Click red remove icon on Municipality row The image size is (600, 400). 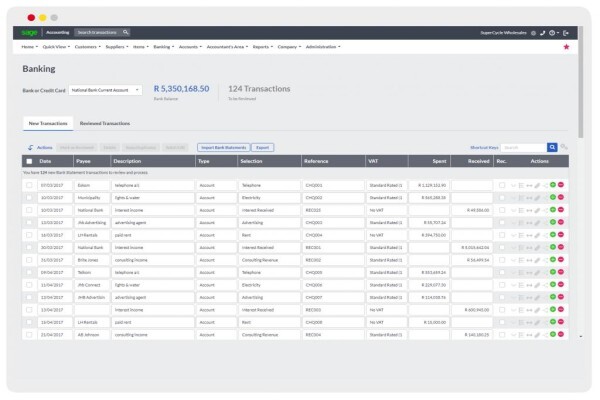[x=561, y=198]
